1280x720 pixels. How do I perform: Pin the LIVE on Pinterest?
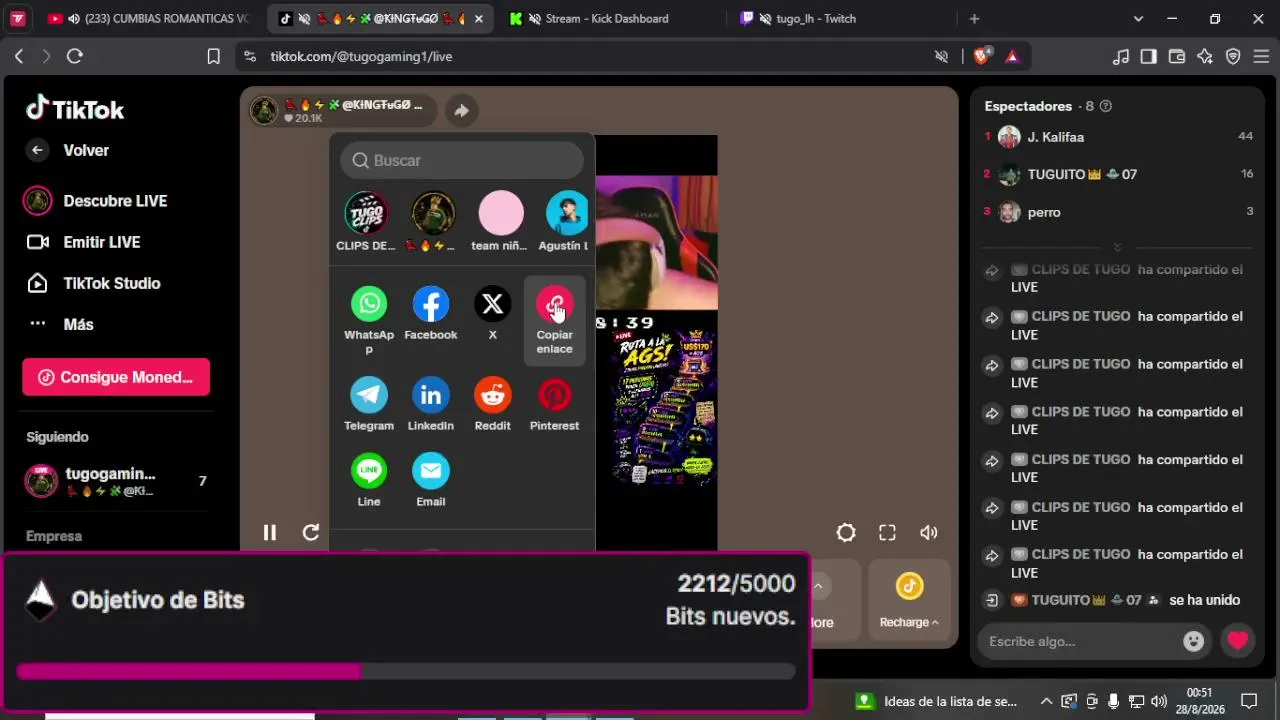(554, 404)
